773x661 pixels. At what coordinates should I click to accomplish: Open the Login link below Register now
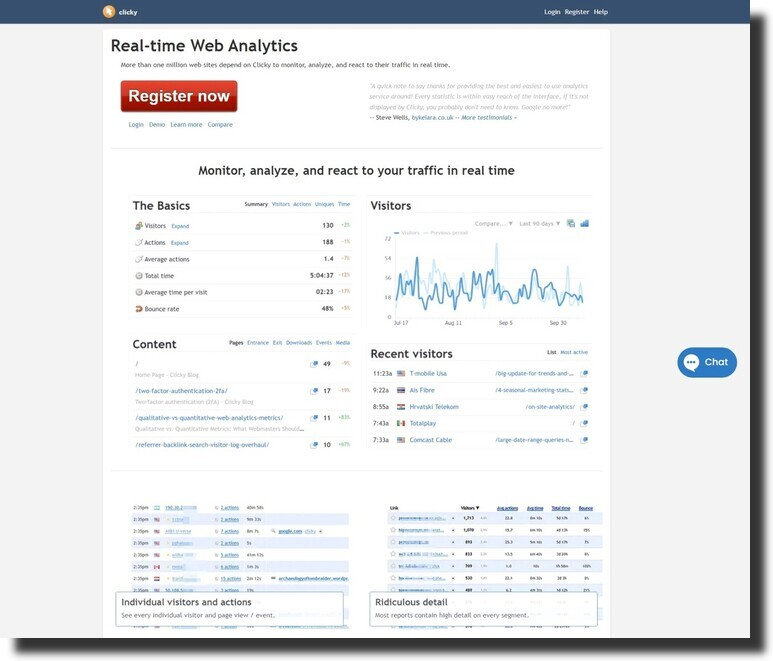coord(136,125)
